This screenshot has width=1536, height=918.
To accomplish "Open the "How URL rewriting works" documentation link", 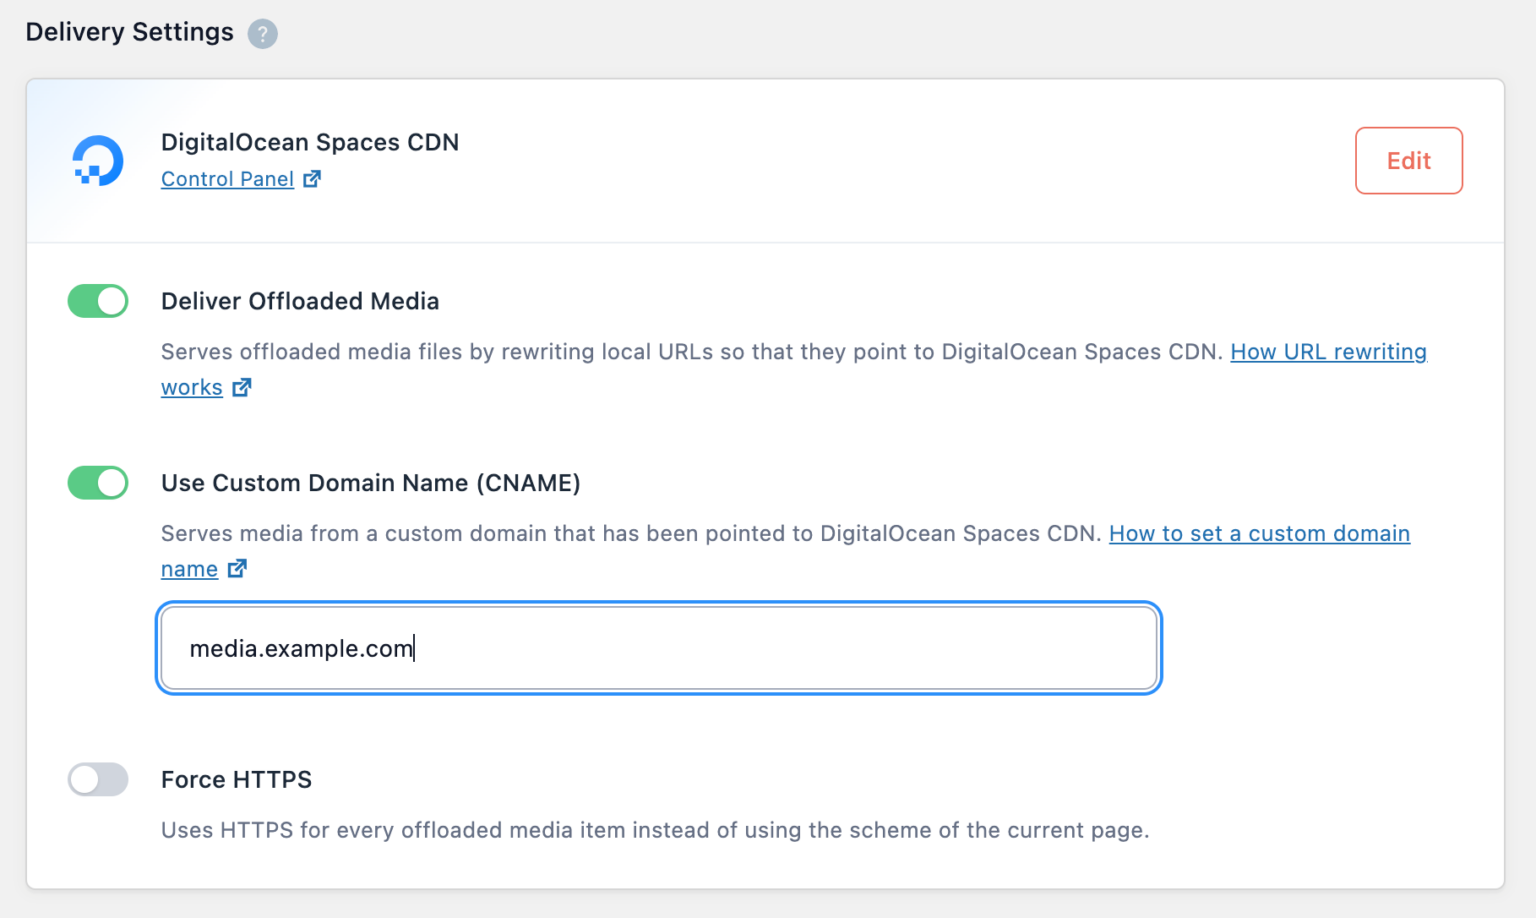I will pos(1328,352).
